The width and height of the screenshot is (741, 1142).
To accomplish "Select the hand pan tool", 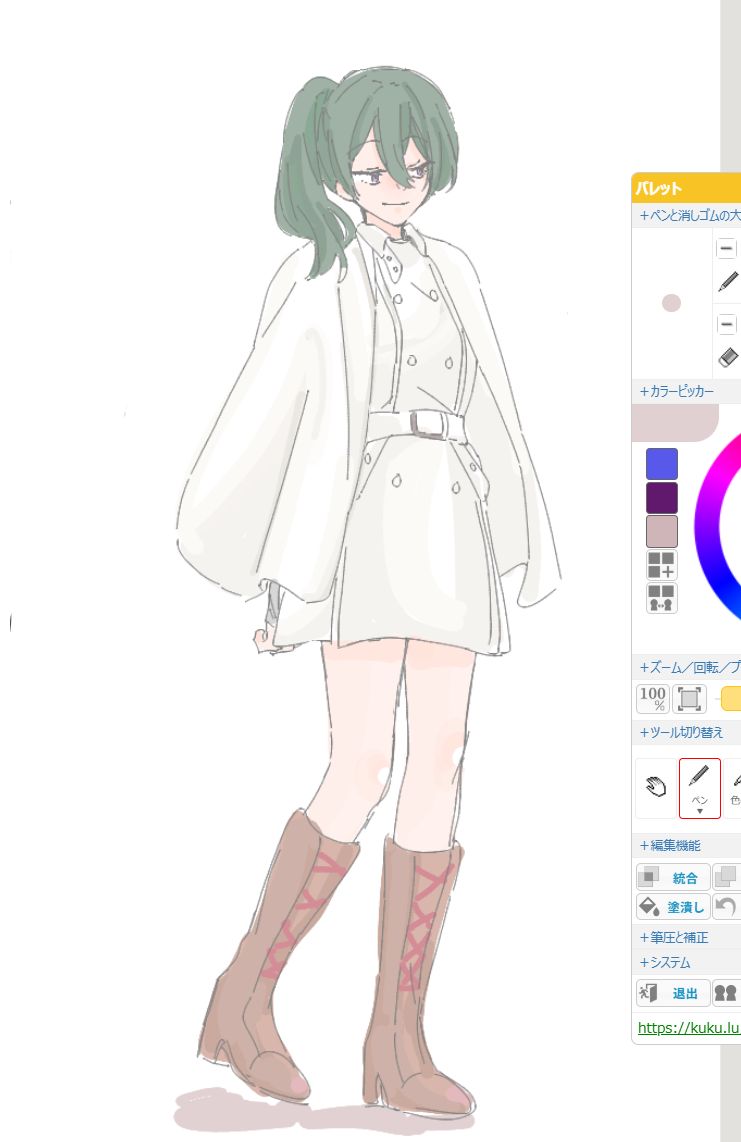I will [x=656, y=787].
